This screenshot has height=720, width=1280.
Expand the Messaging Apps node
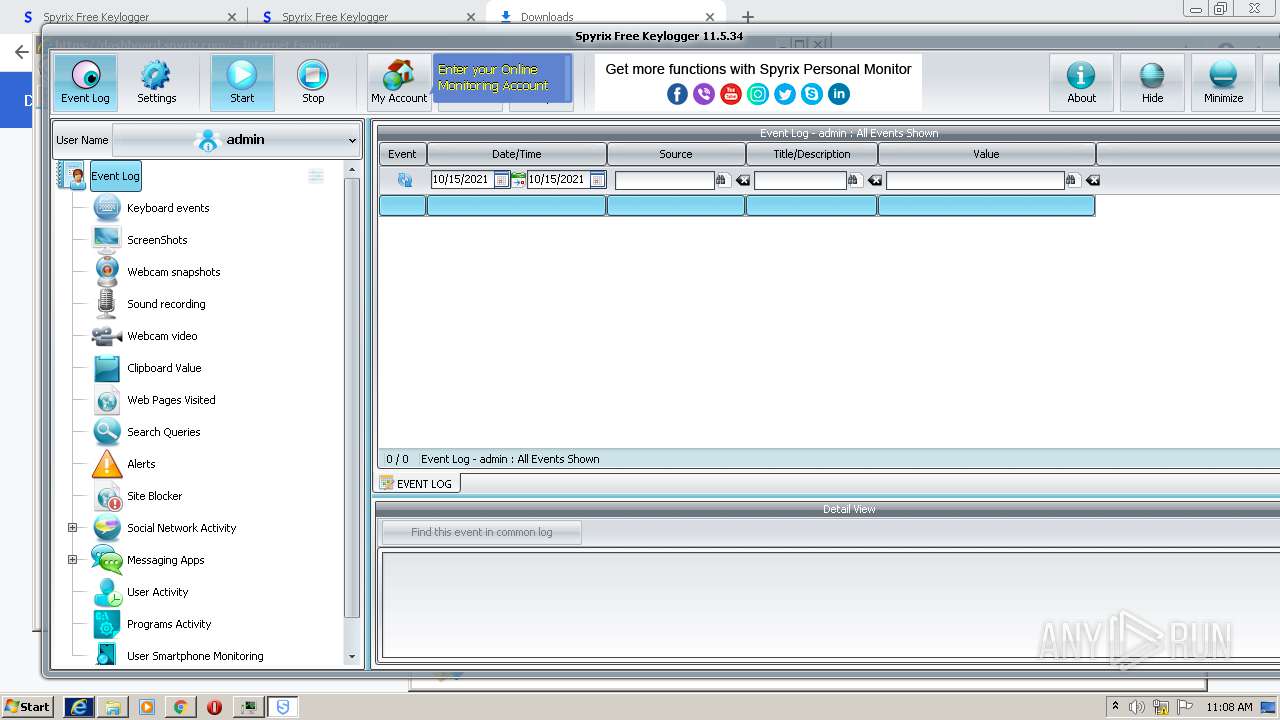click(x=72, y=560)
